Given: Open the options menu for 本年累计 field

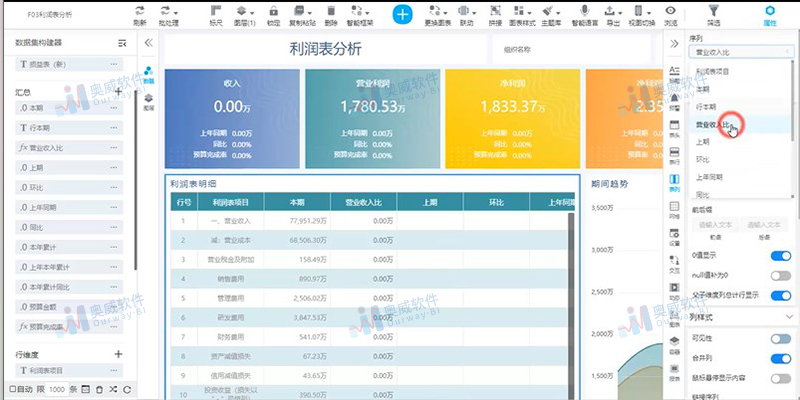Looking at the screenshot, I should [x=113, y=247].
